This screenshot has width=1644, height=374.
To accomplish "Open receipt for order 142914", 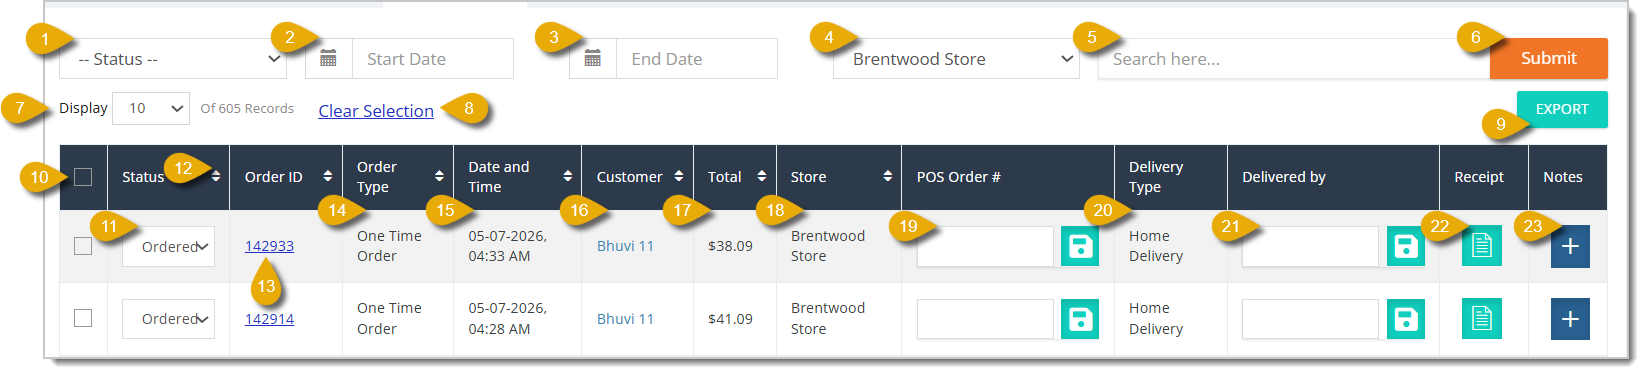I will pos(1482,319).
